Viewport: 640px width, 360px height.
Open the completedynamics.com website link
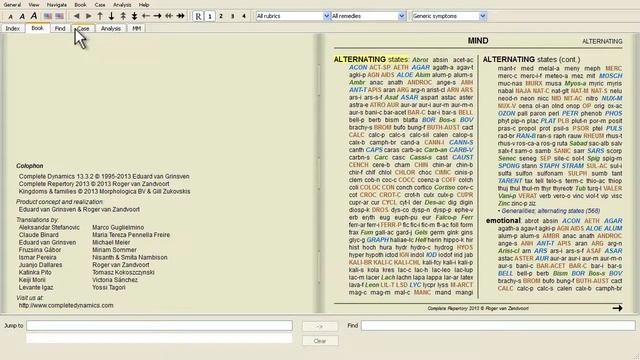pyautogui.click(x=66, y=305)
